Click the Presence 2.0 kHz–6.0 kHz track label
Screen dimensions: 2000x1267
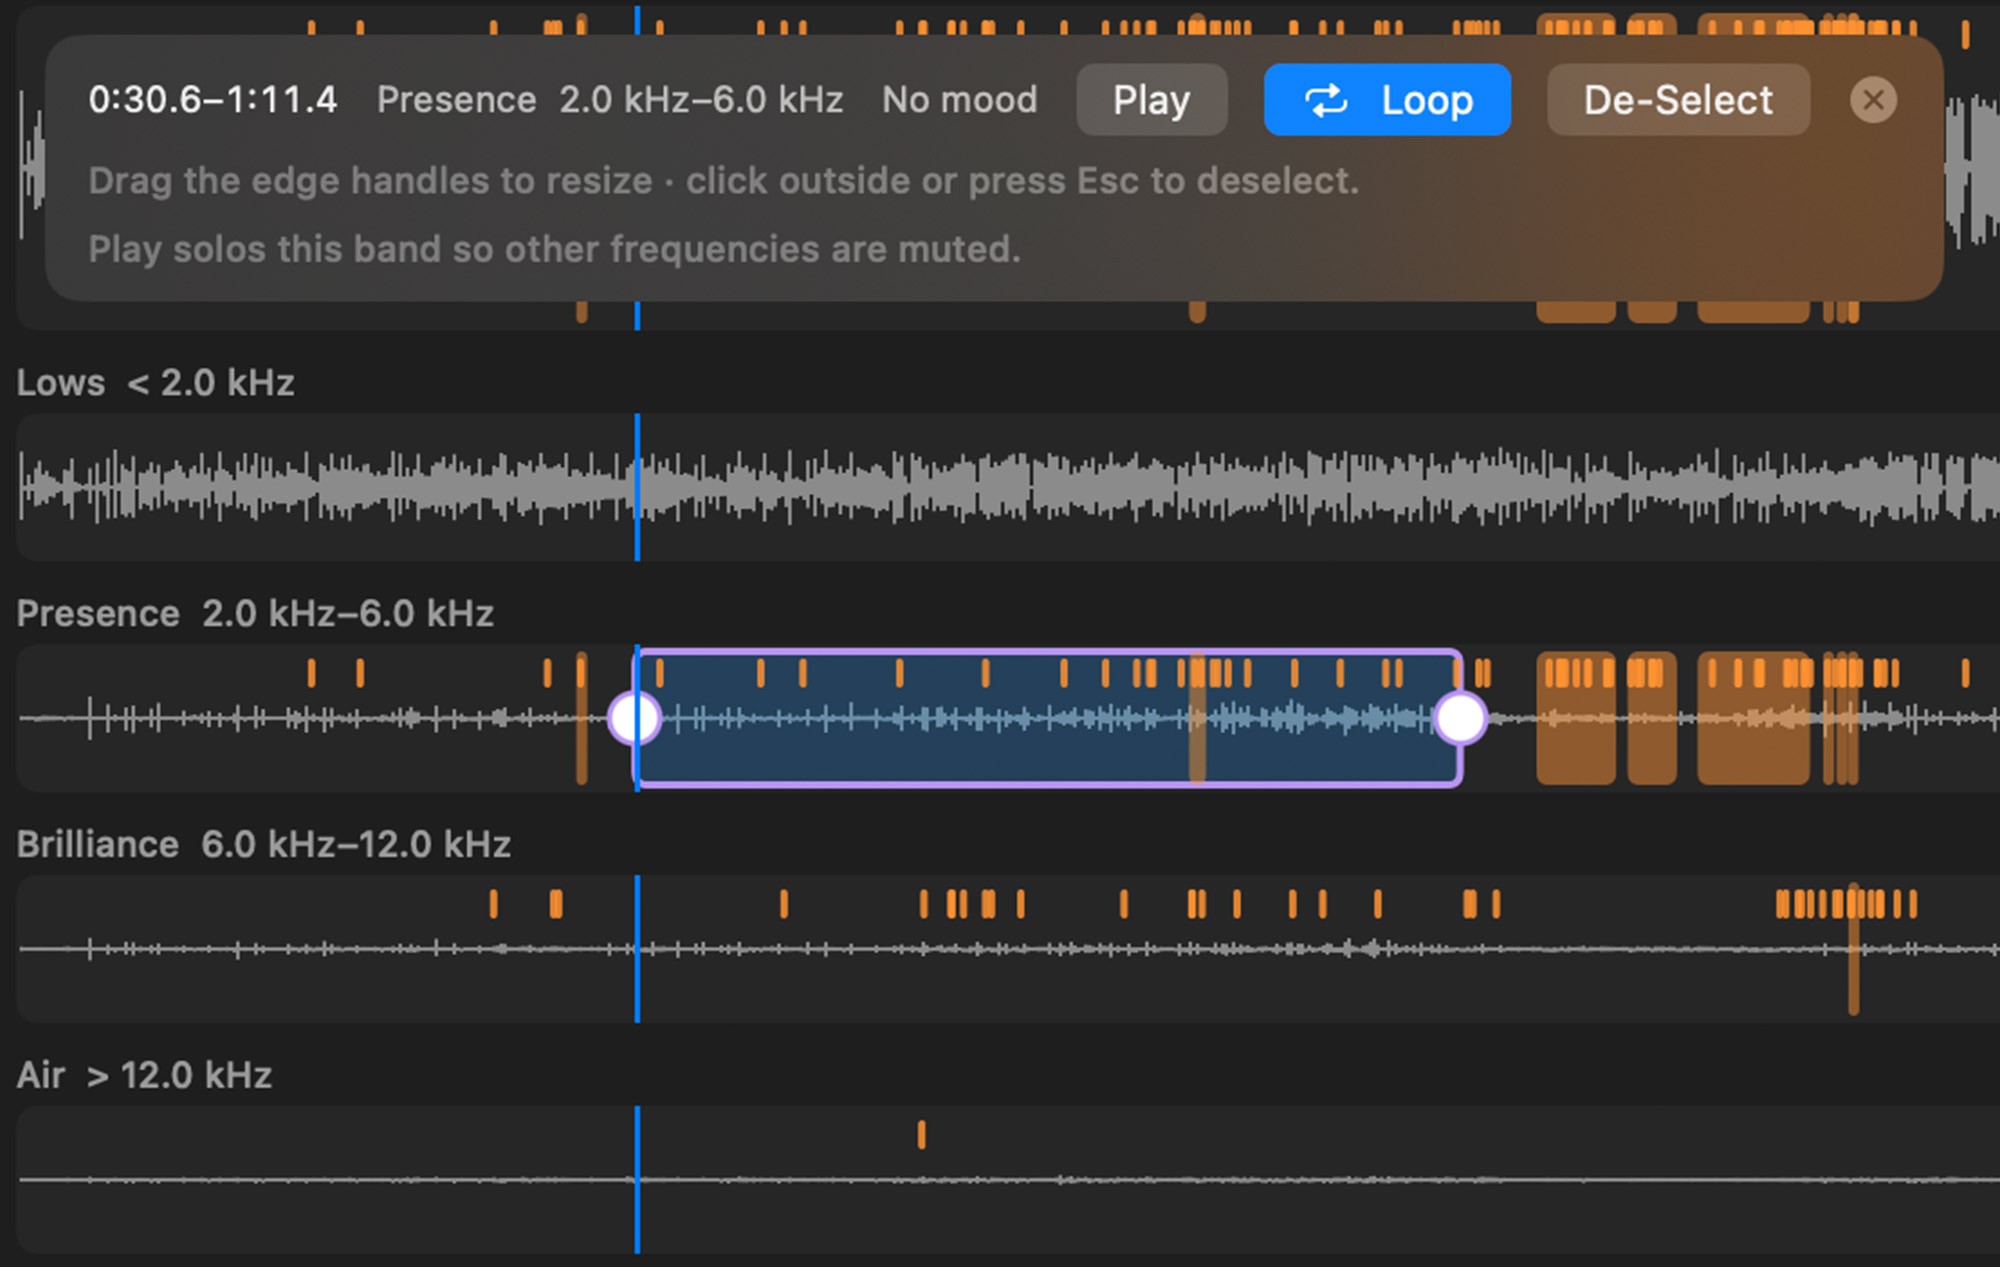[x=255, y=613]
